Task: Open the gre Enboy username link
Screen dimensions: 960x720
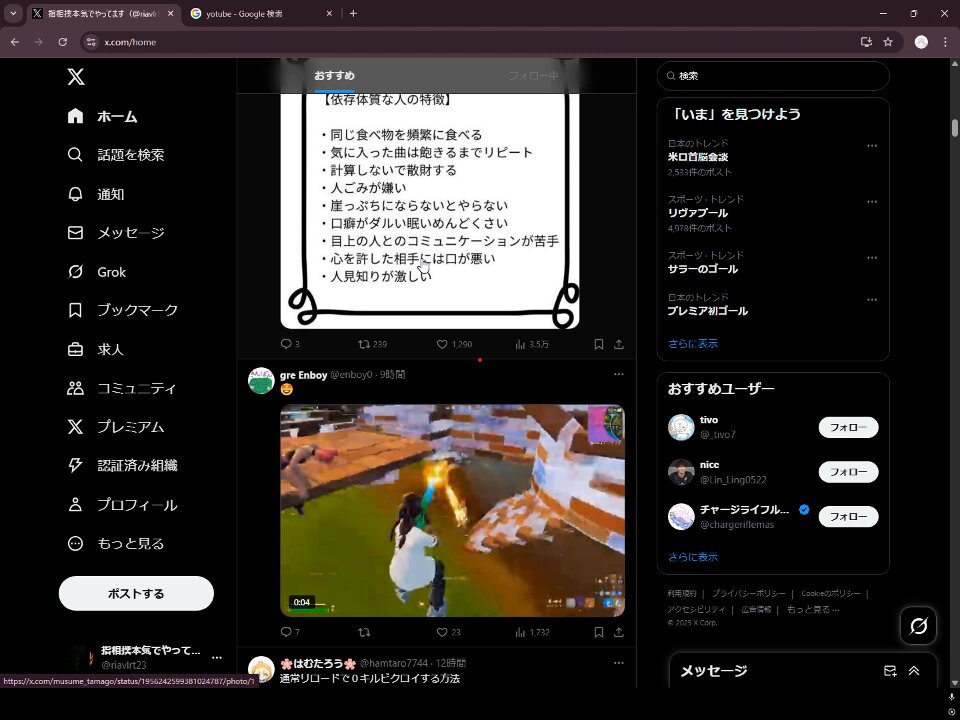Action: pos(304,375)
